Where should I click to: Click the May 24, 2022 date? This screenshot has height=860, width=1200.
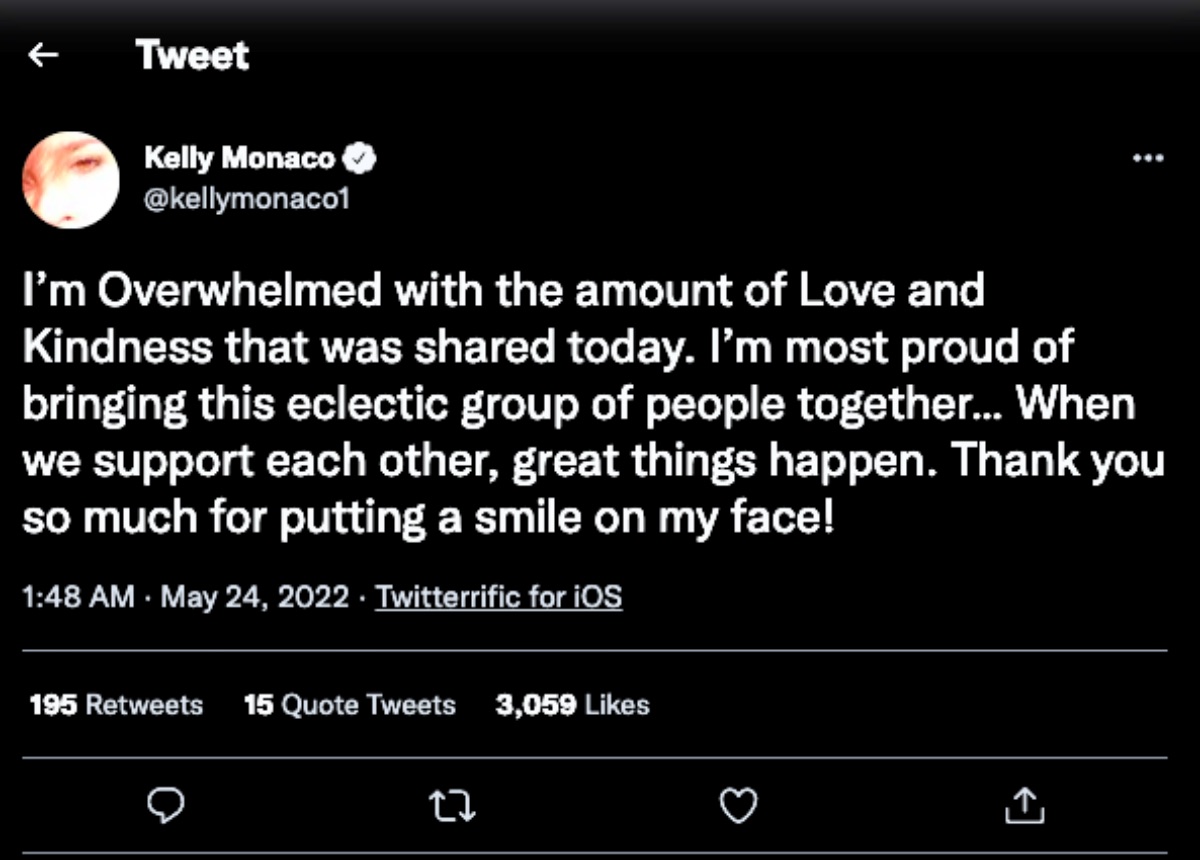coord(255,598)
